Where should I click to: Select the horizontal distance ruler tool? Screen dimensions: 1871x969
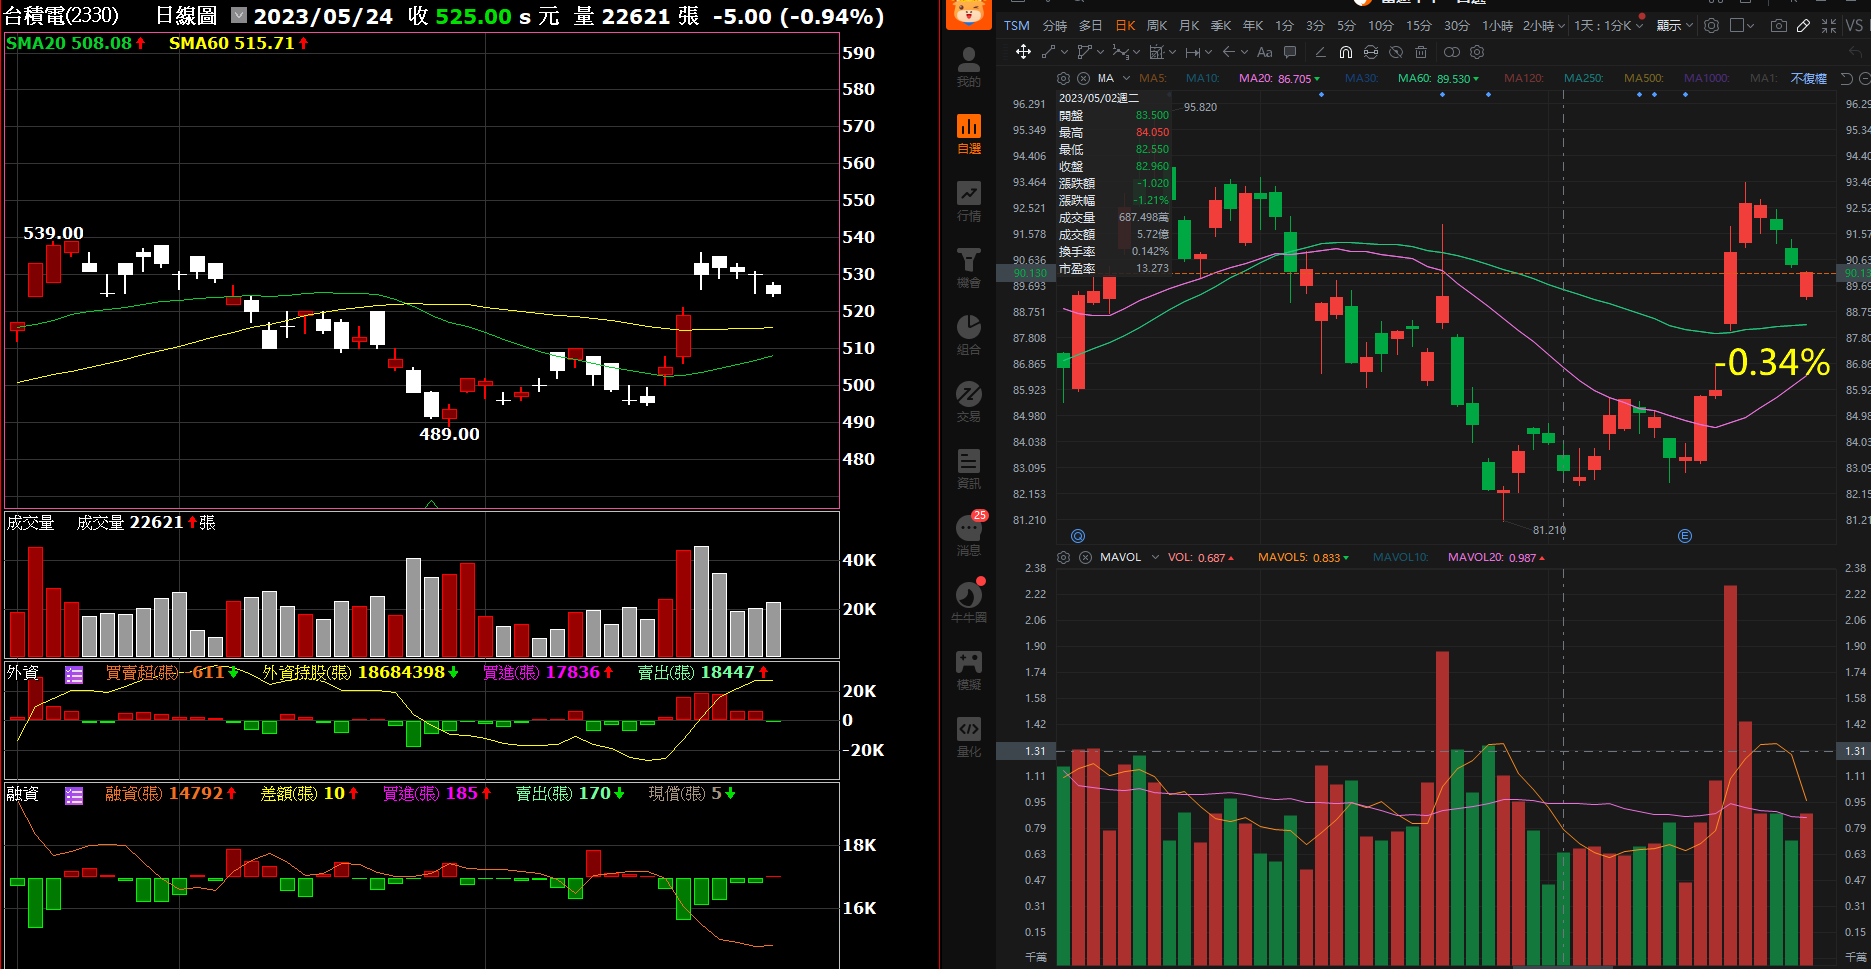1193,52
